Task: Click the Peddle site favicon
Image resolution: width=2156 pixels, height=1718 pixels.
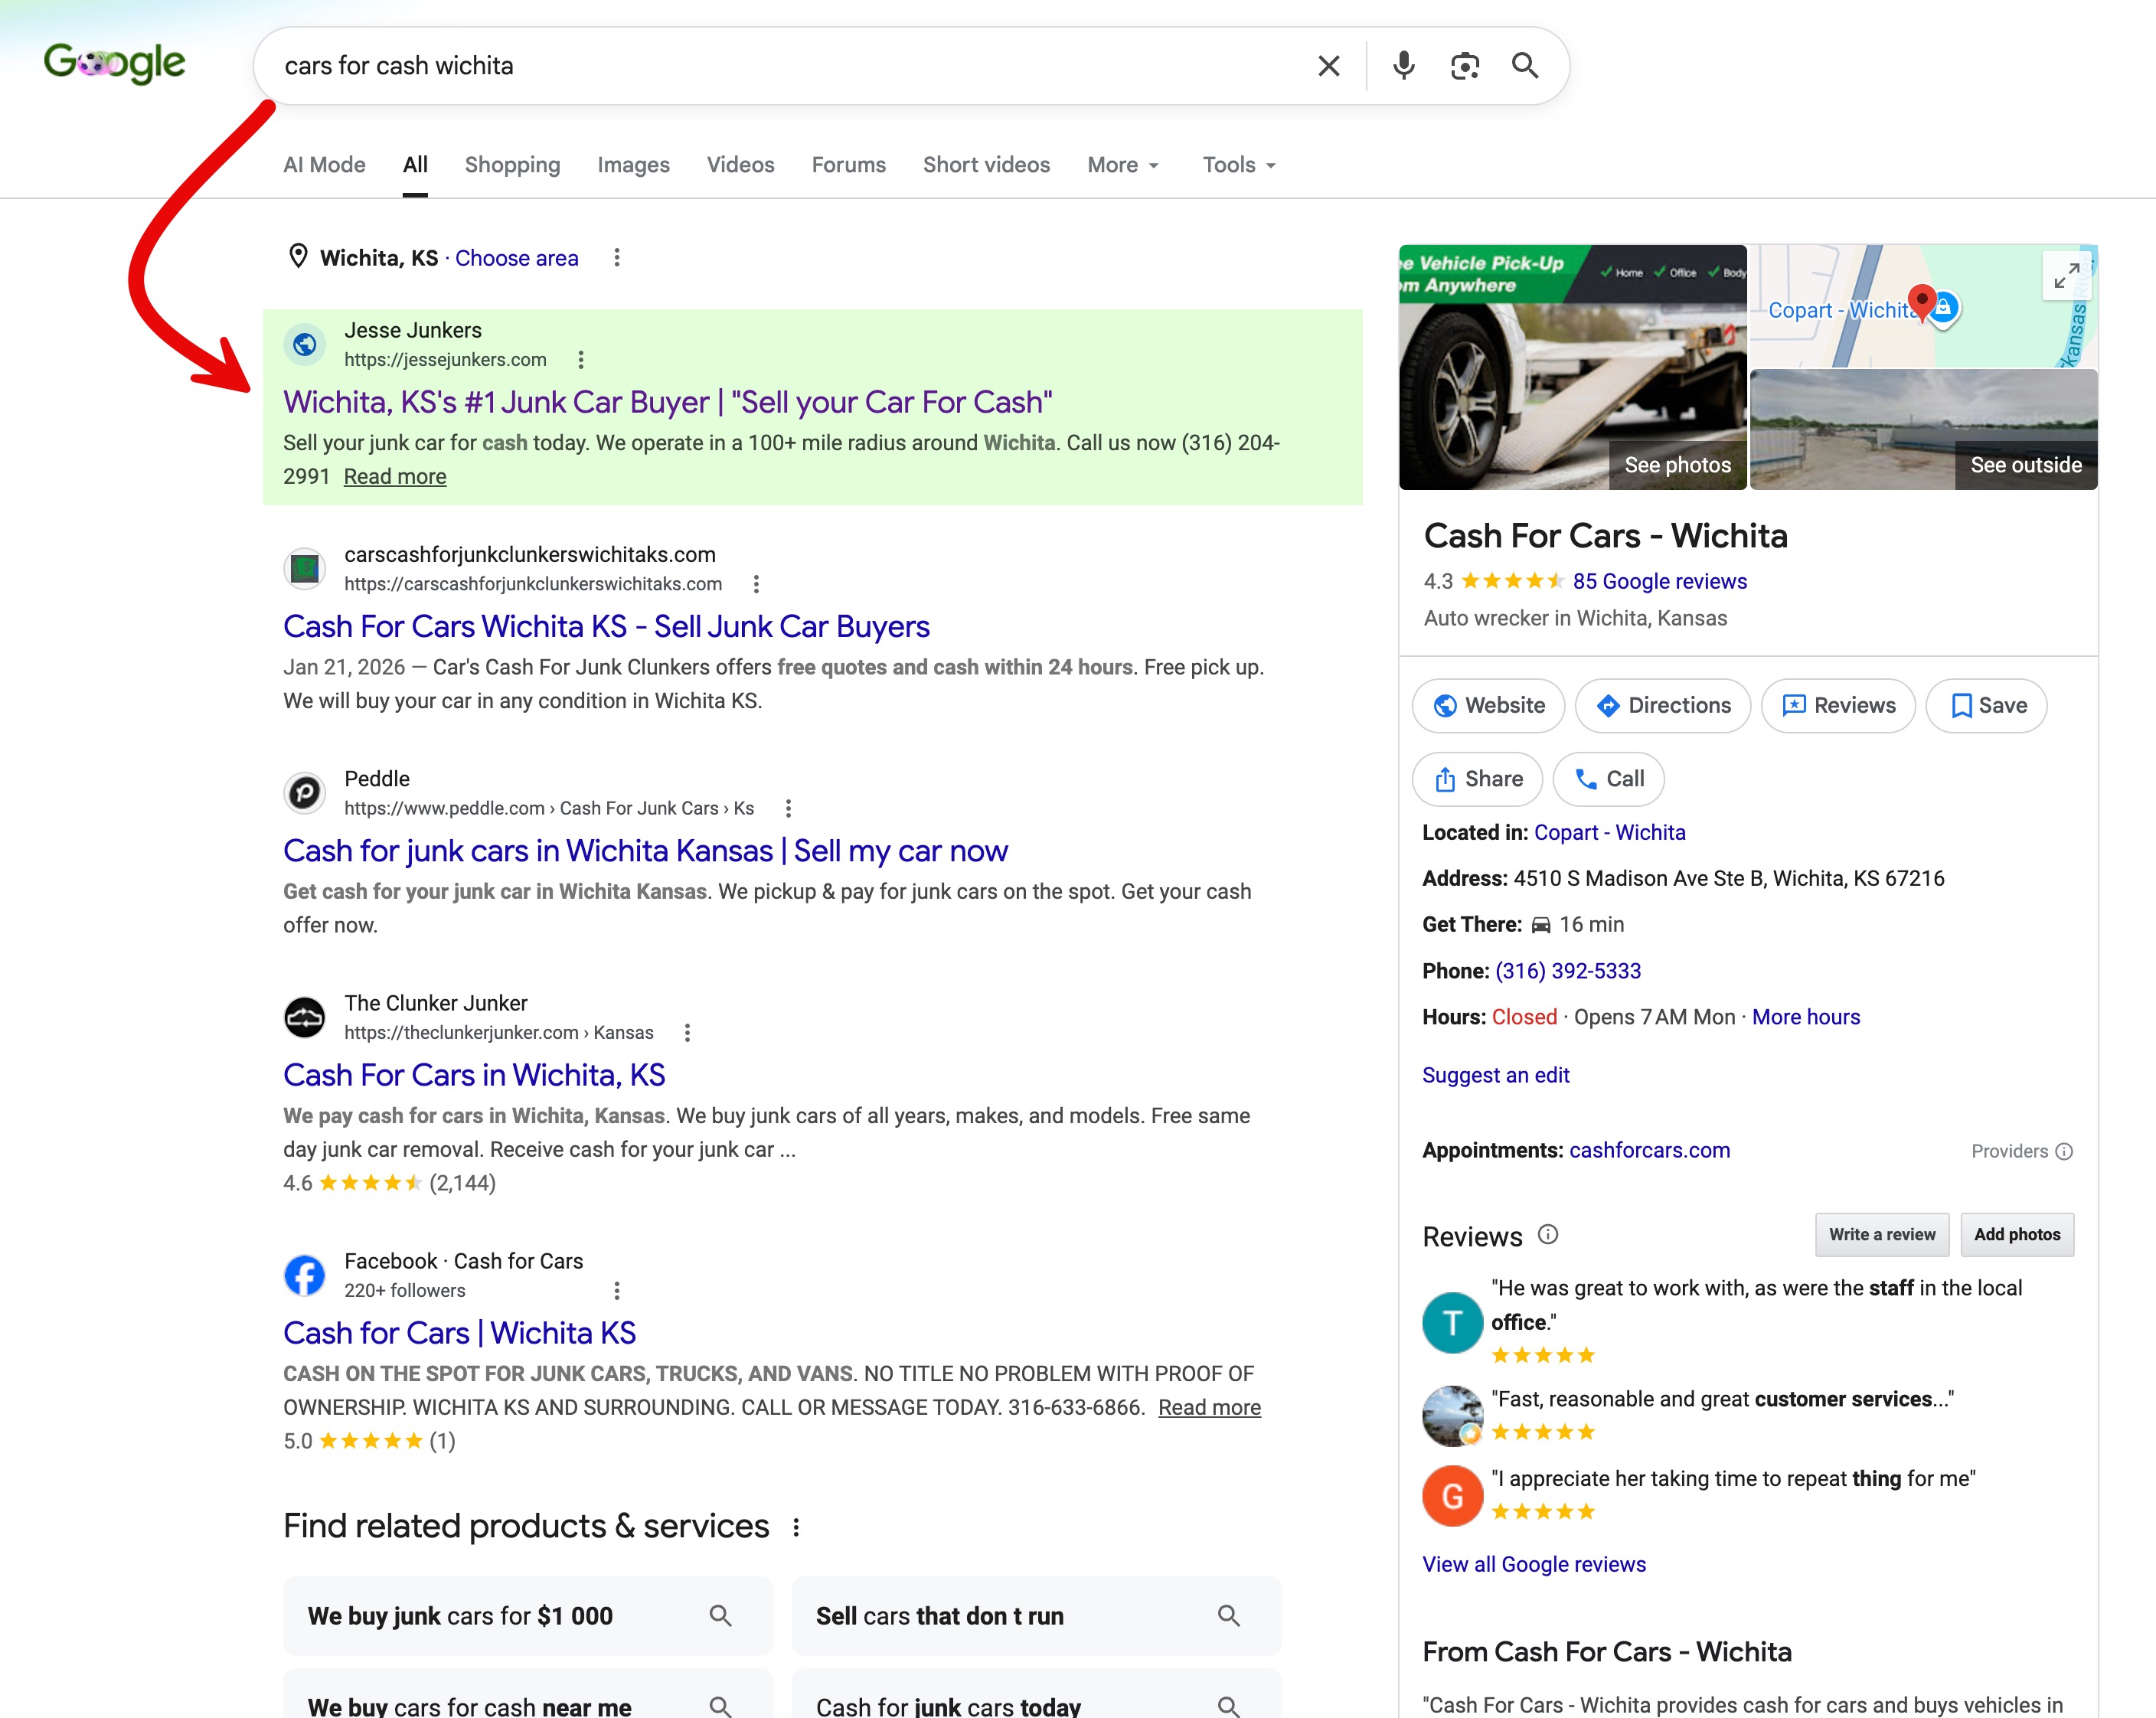Action: coord(304,793)
